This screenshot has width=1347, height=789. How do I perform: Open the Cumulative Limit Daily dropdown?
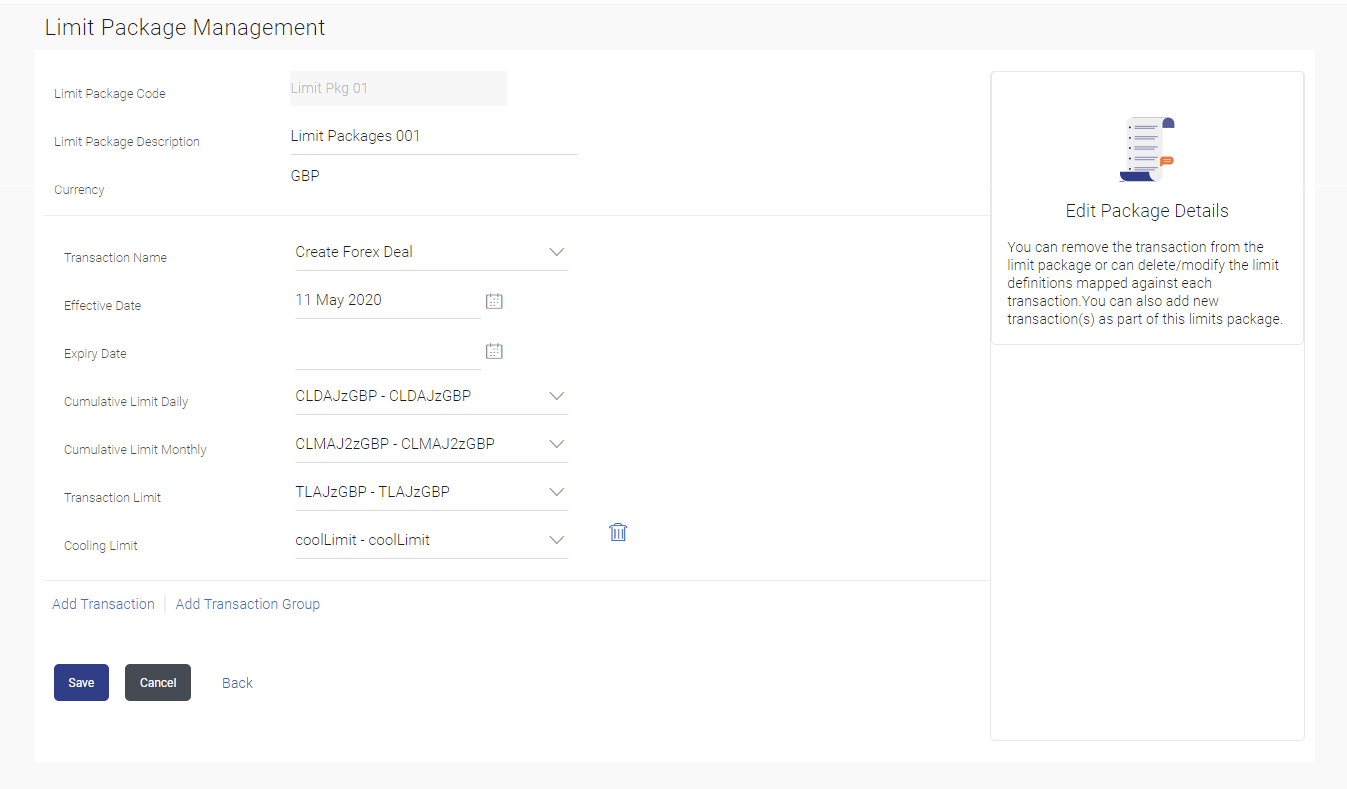tap(557, 396)
